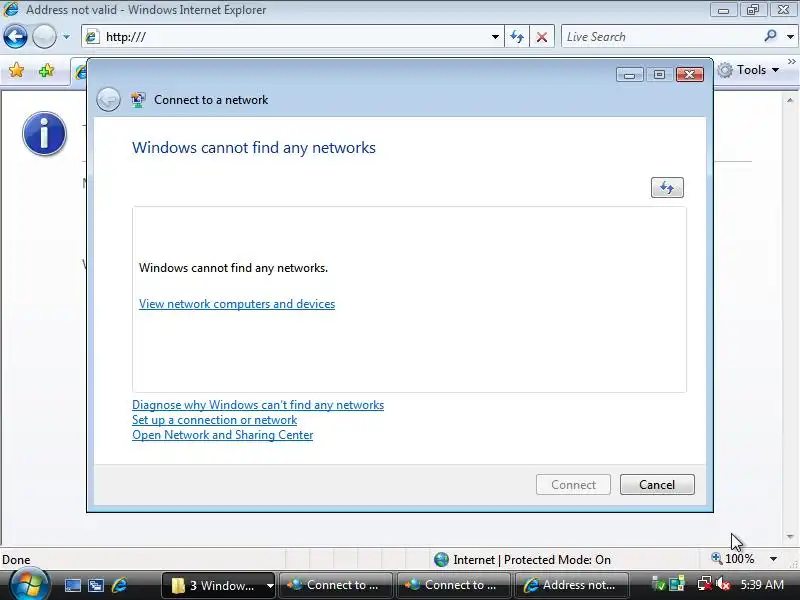Minimize the Connect to a network dialog
Viewport: 800px width, 600px height.
coord(630,74)
